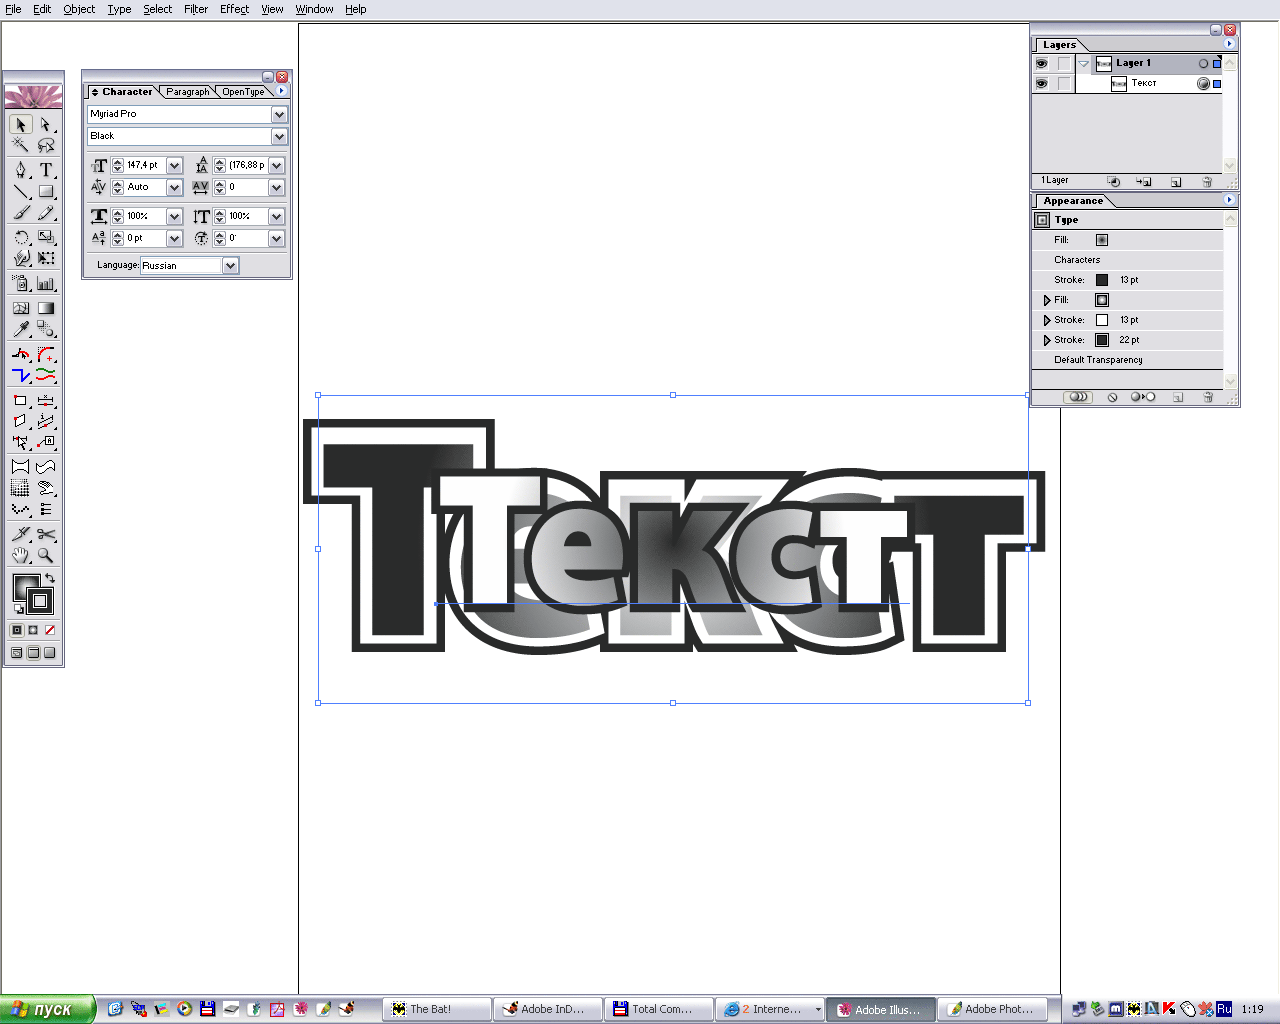Select the Gradient tool
Image resolution: width=1280 pixels, height=1024 pixels.
click(x=46, y=308)
